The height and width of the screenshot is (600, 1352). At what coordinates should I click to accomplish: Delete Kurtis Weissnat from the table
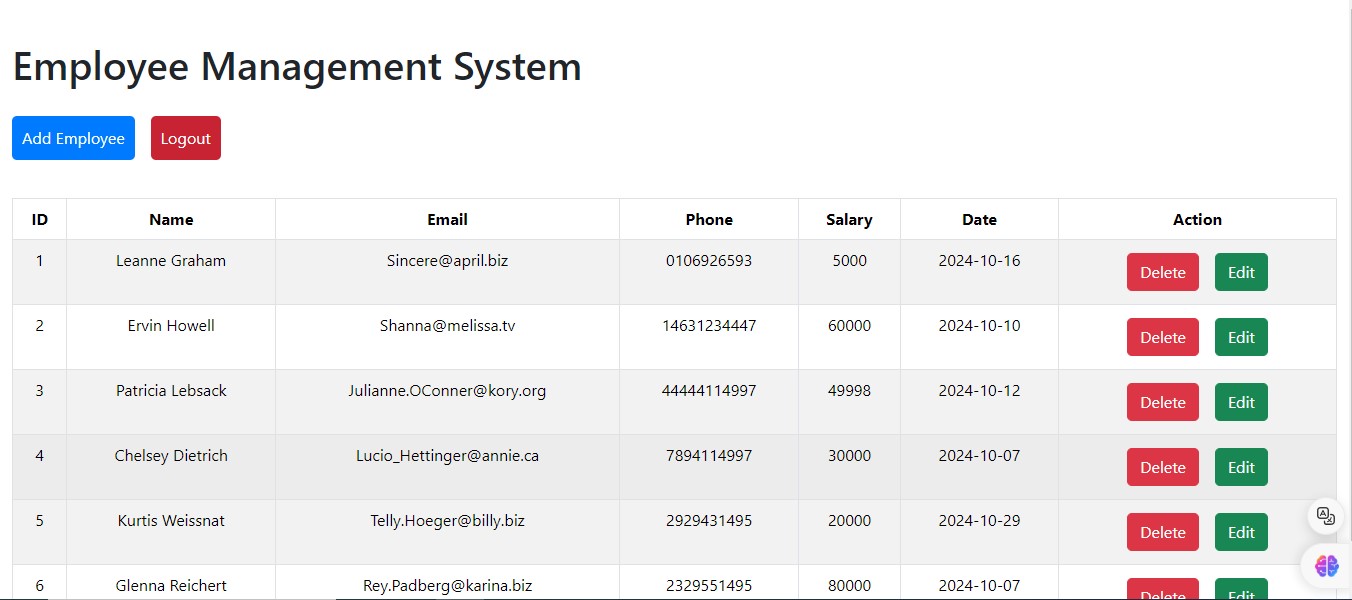pos(1162,532)
